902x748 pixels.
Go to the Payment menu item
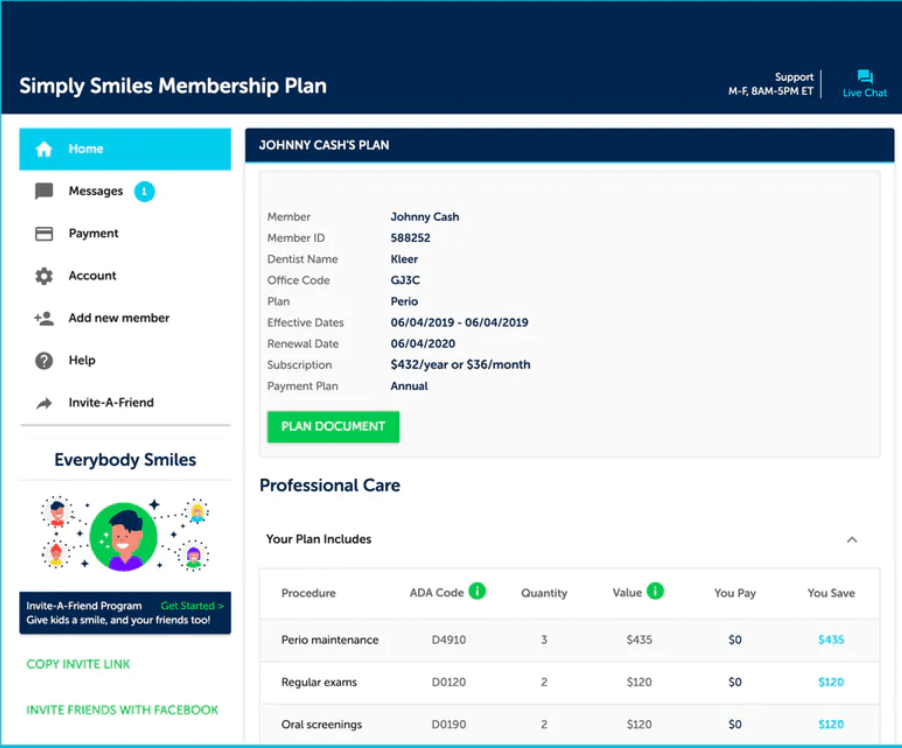pos(94,233)
